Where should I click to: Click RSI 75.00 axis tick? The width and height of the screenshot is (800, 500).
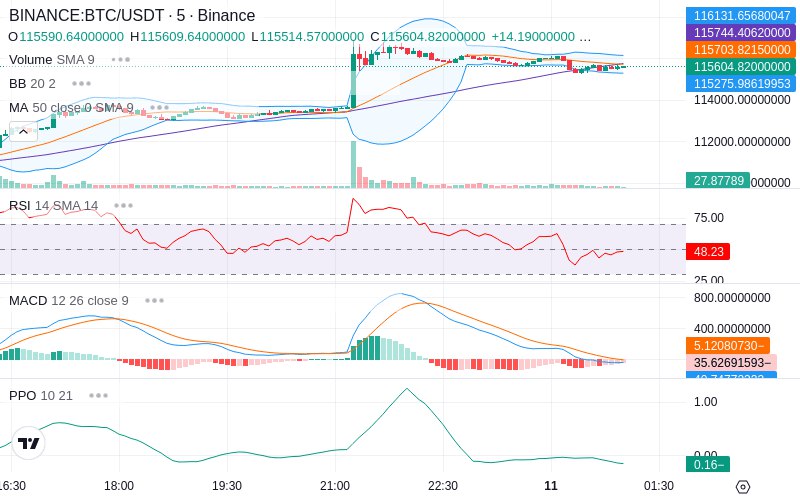[709, 218]
